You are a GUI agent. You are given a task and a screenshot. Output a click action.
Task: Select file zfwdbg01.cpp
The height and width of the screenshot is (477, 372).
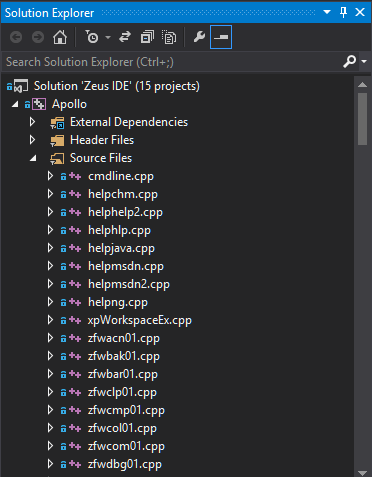coord(125,464)
